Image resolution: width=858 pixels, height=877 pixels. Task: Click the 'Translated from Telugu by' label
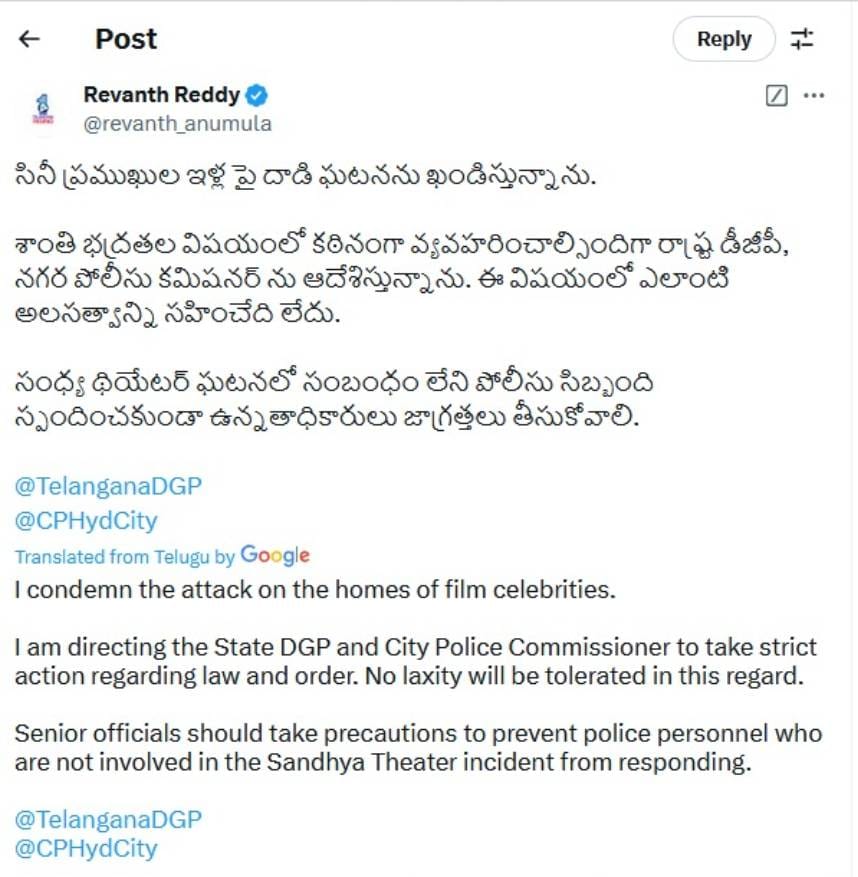point(125,557)
